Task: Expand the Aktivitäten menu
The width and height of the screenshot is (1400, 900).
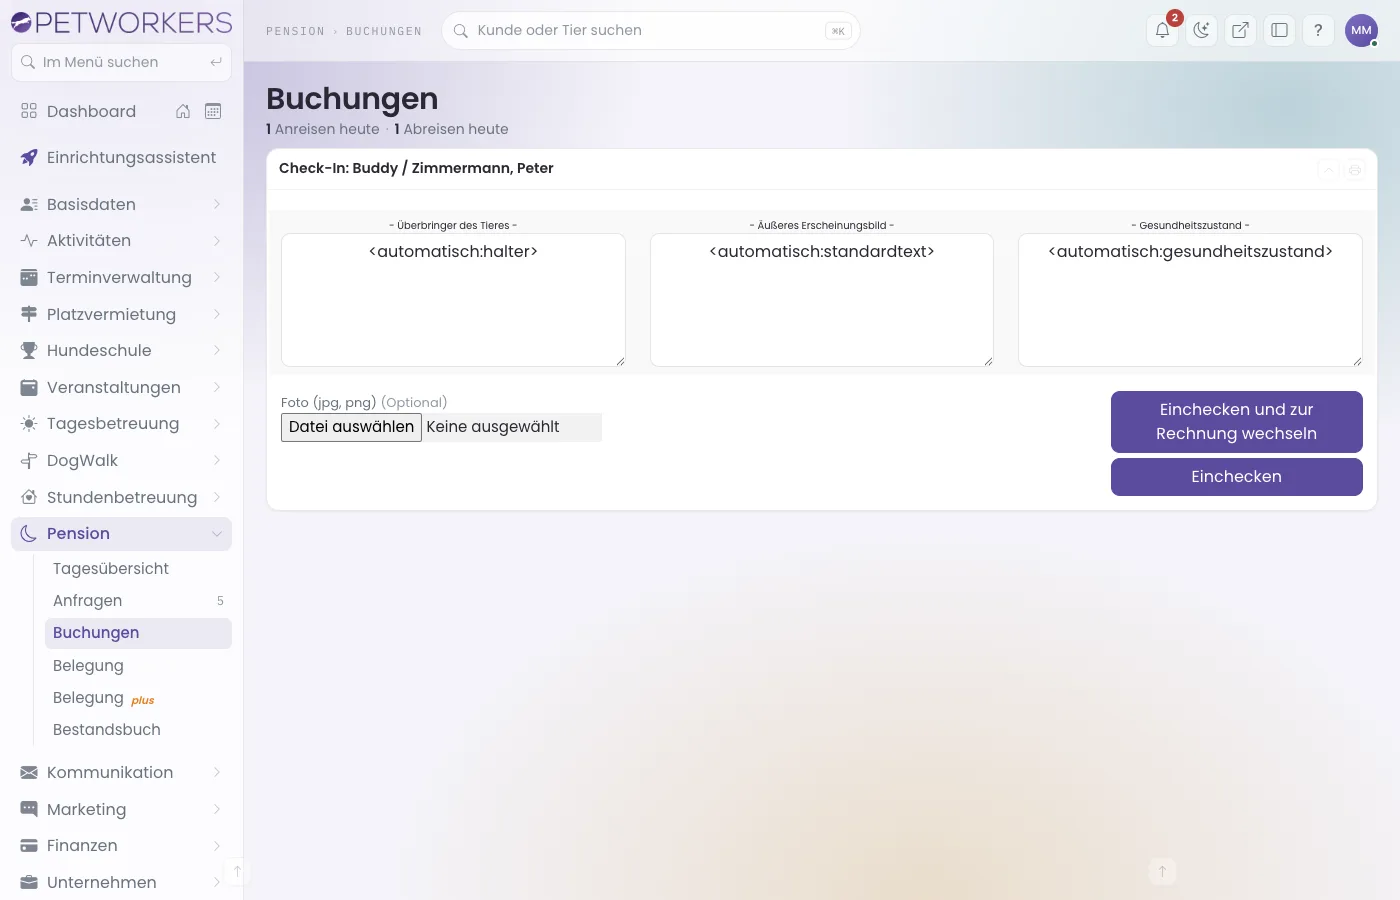Action: coord(121,241)
